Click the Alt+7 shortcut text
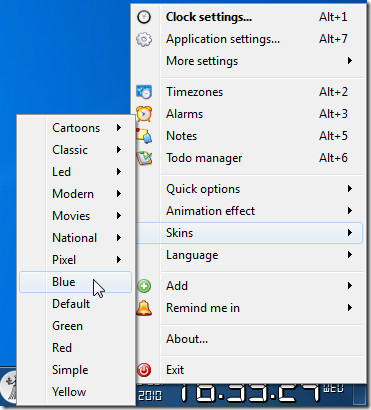 point(333,39)
